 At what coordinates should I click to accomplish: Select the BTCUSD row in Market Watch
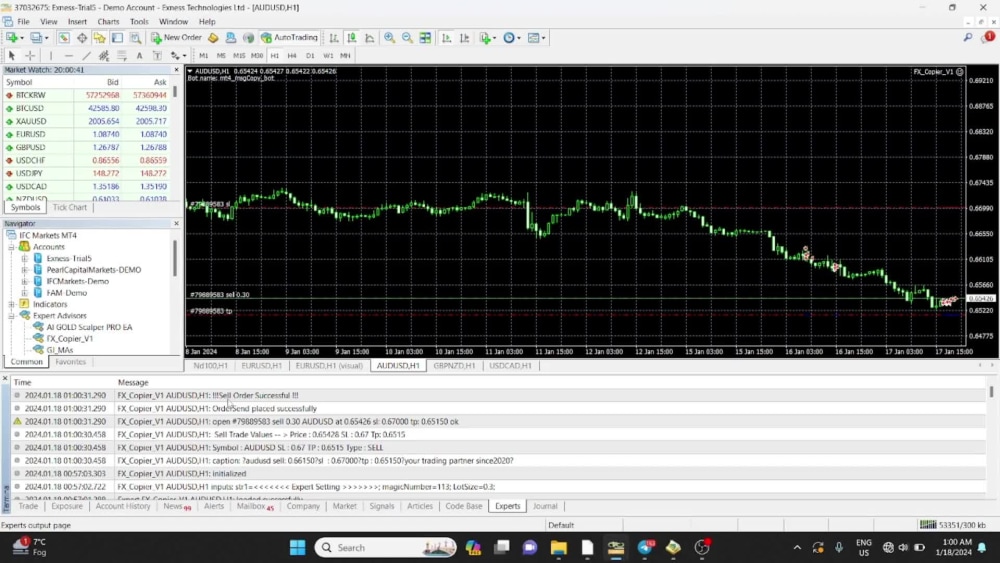pos(87,108)
